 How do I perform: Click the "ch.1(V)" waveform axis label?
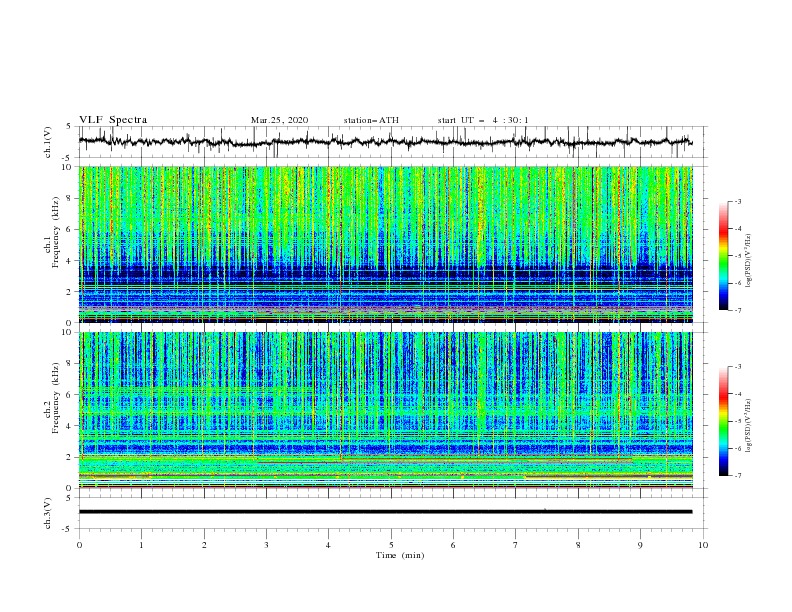click(48, 142)
